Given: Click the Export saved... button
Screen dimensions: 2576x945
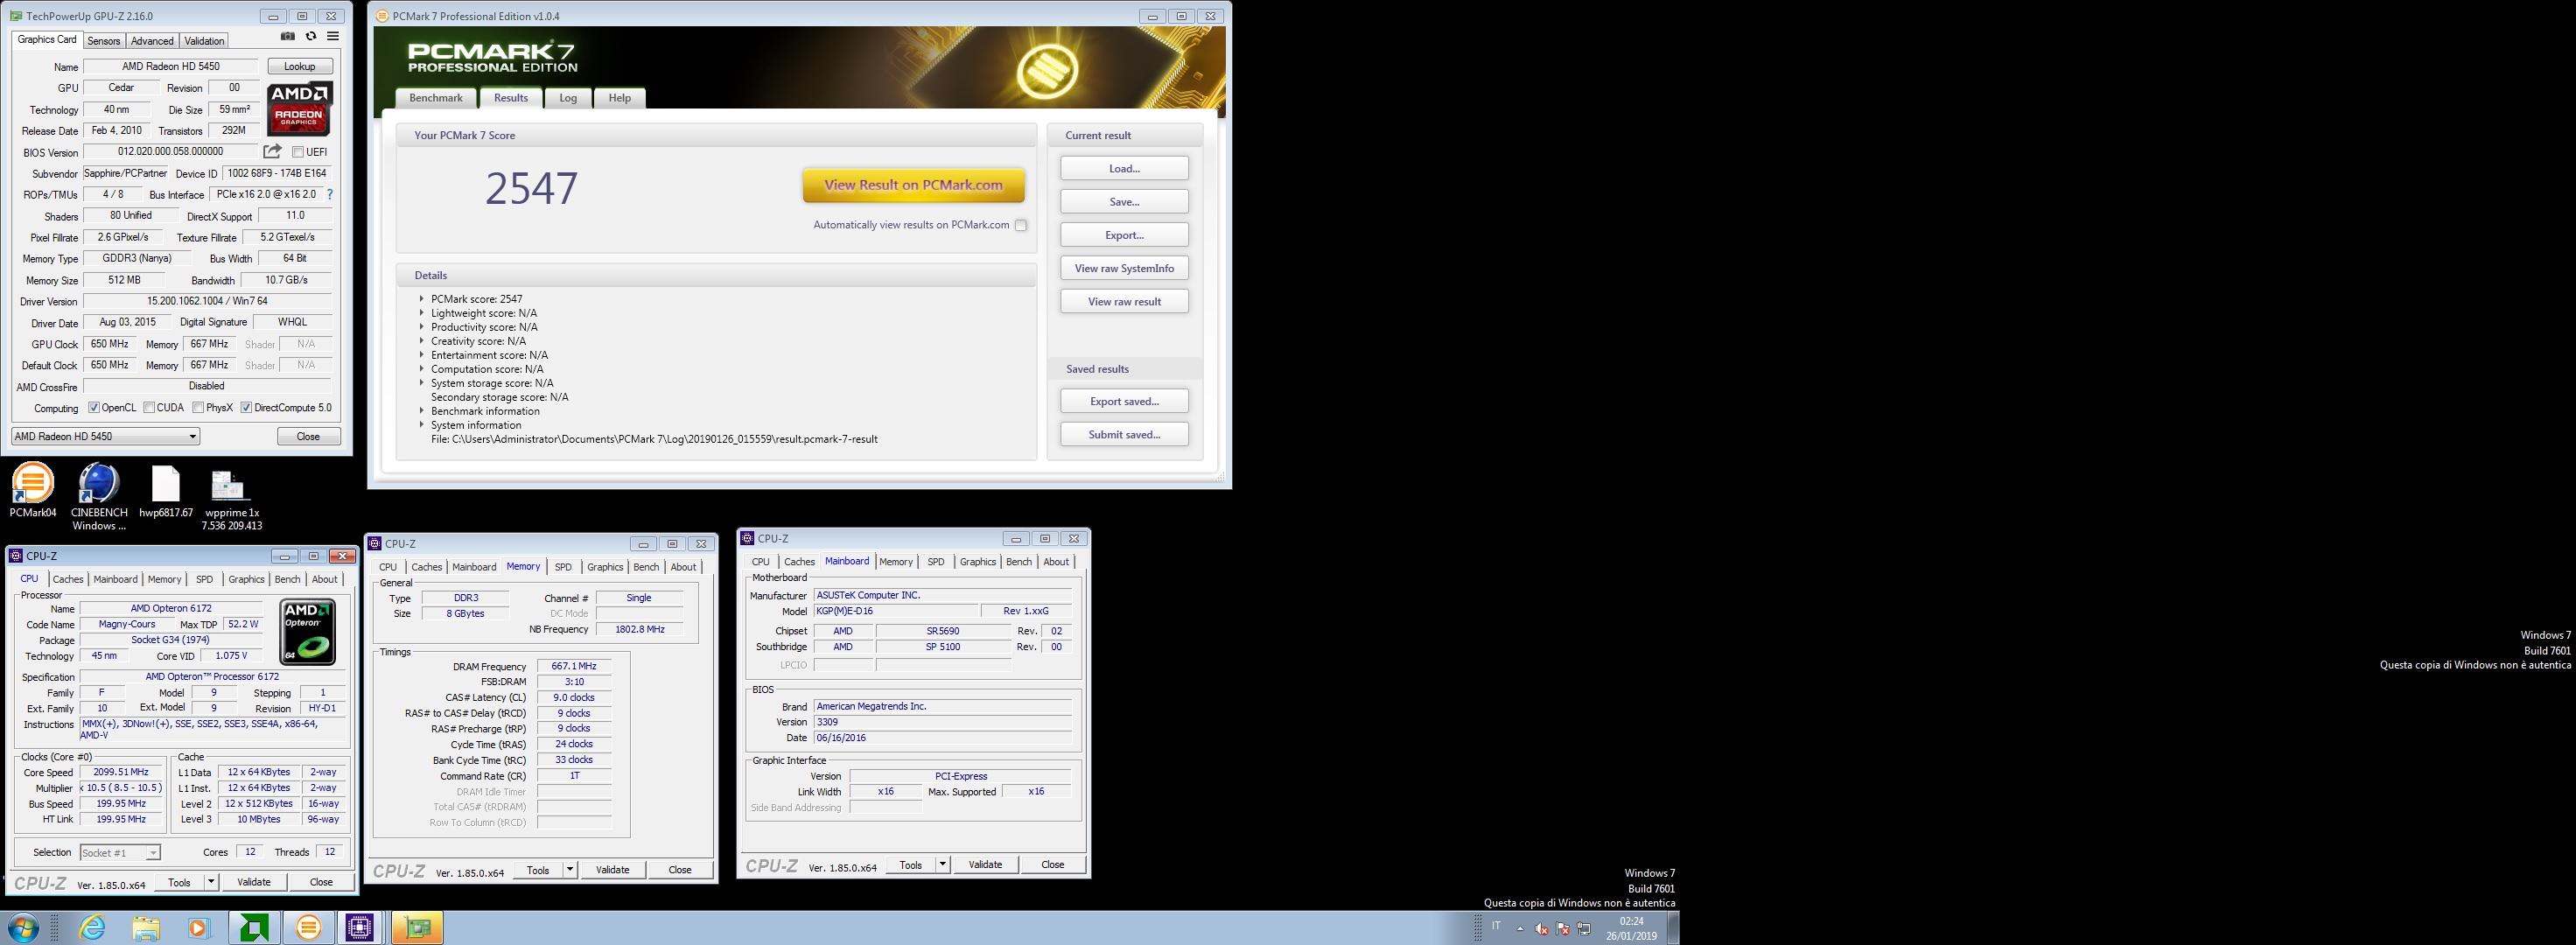Looking at the screenshot, I should point(1124,401).
